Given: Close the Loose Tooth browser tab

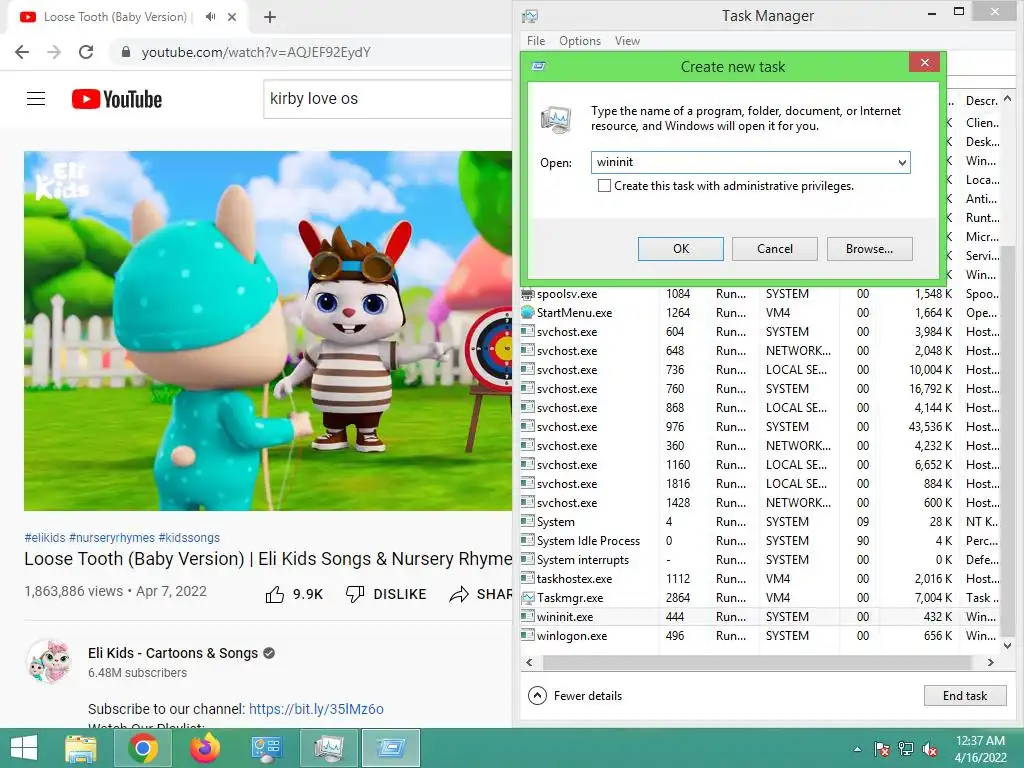Looking at the screenshot, I should tap(232, 17).
